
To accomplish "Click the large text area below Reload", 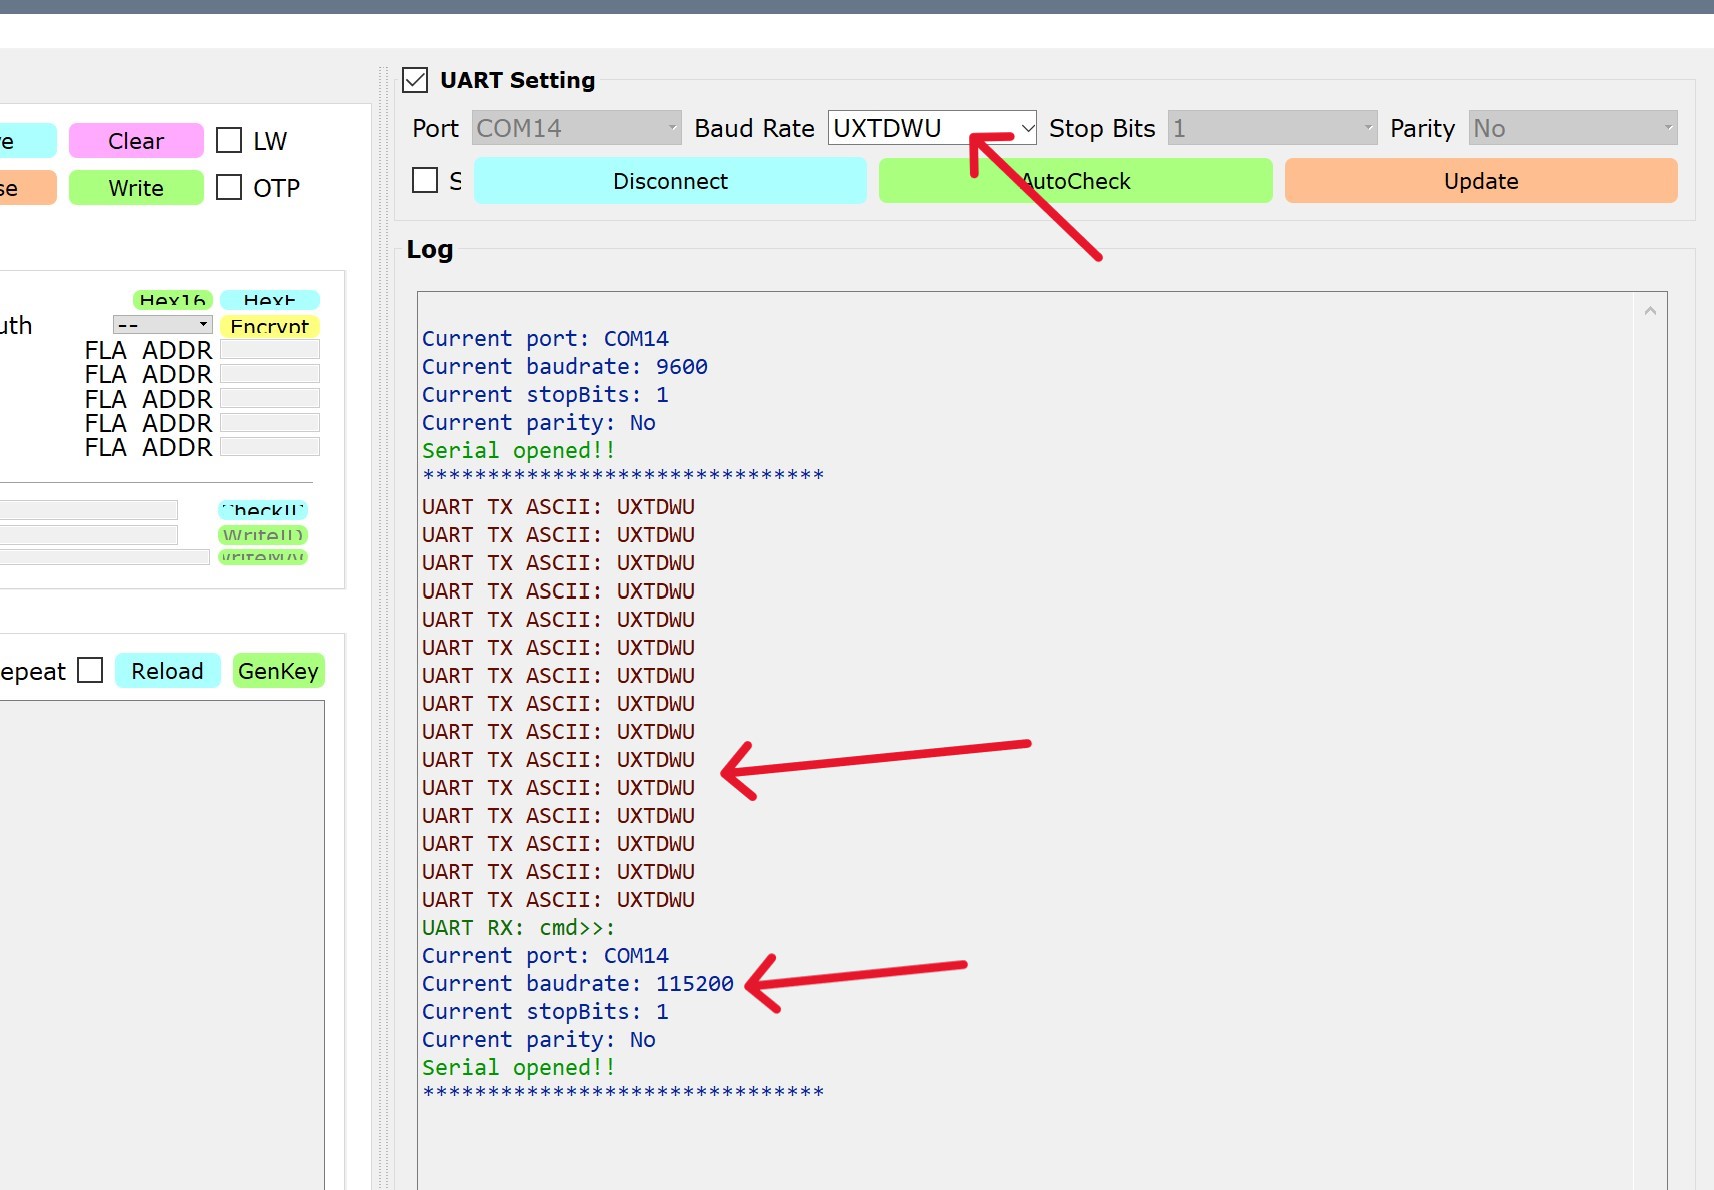I will click(161, 945).
